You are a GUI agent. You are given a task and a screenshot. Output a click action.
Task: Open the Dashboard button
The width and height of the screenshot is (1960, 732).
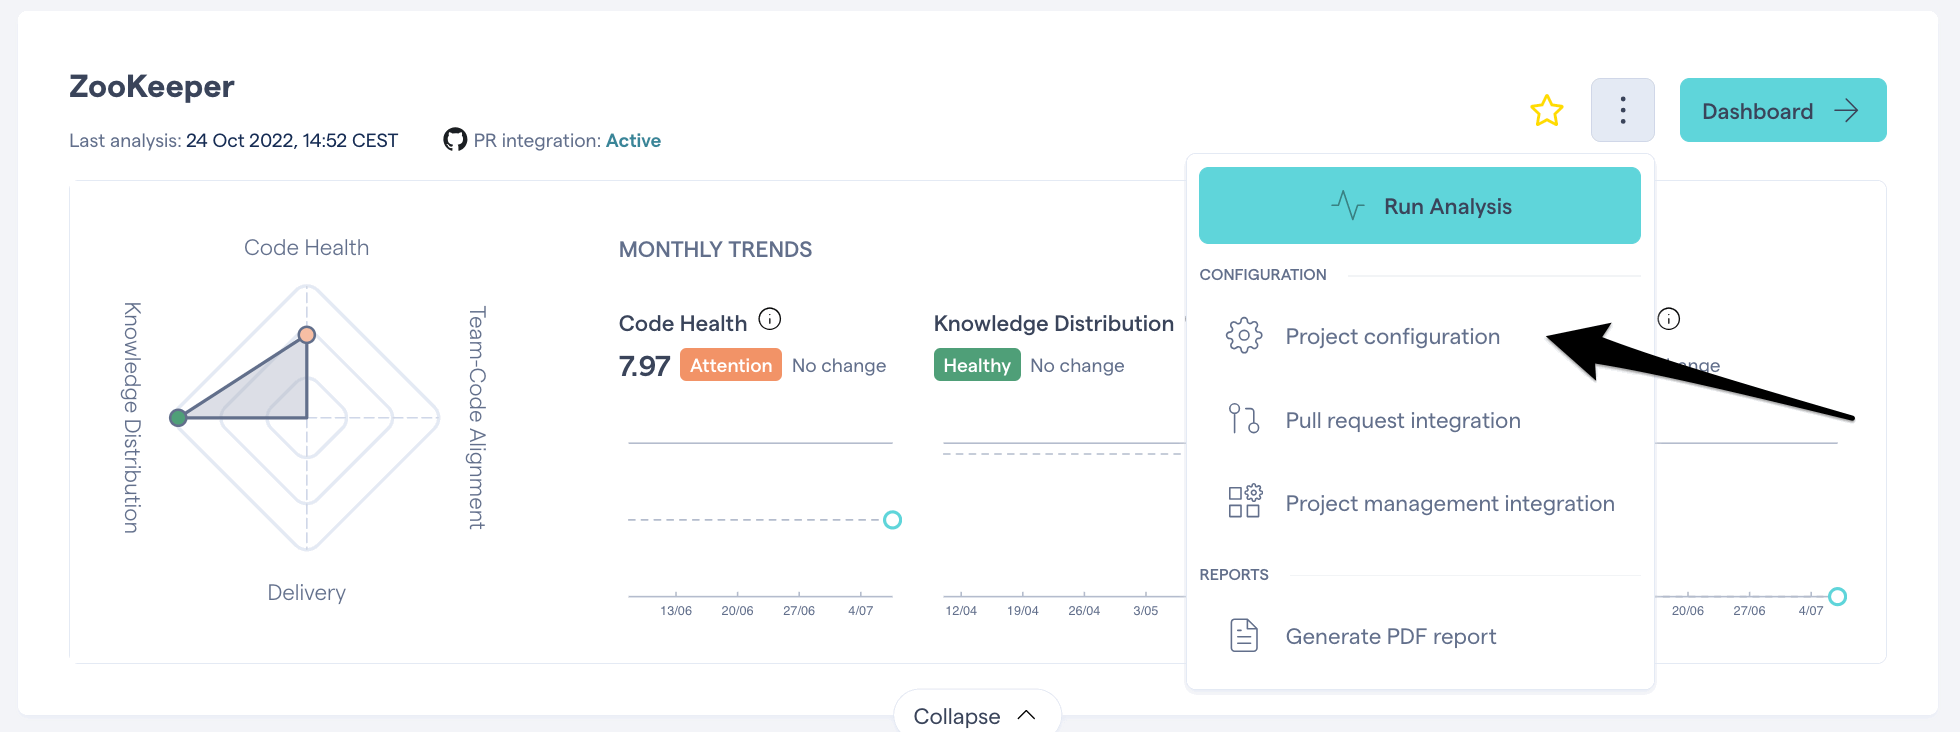(1782, 110)
